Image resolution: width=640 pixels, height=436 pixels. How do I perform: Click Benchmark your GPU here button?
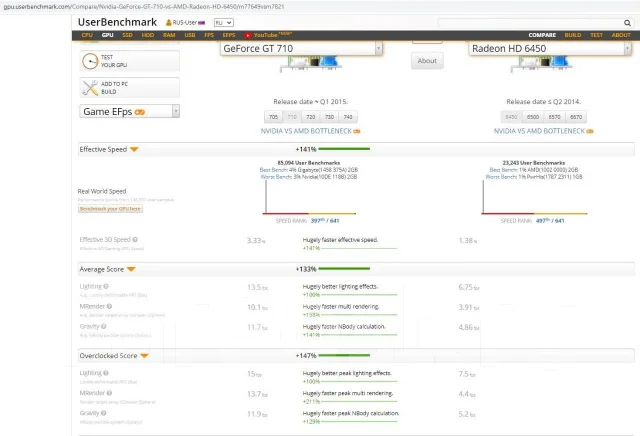[x=110, y=209]
